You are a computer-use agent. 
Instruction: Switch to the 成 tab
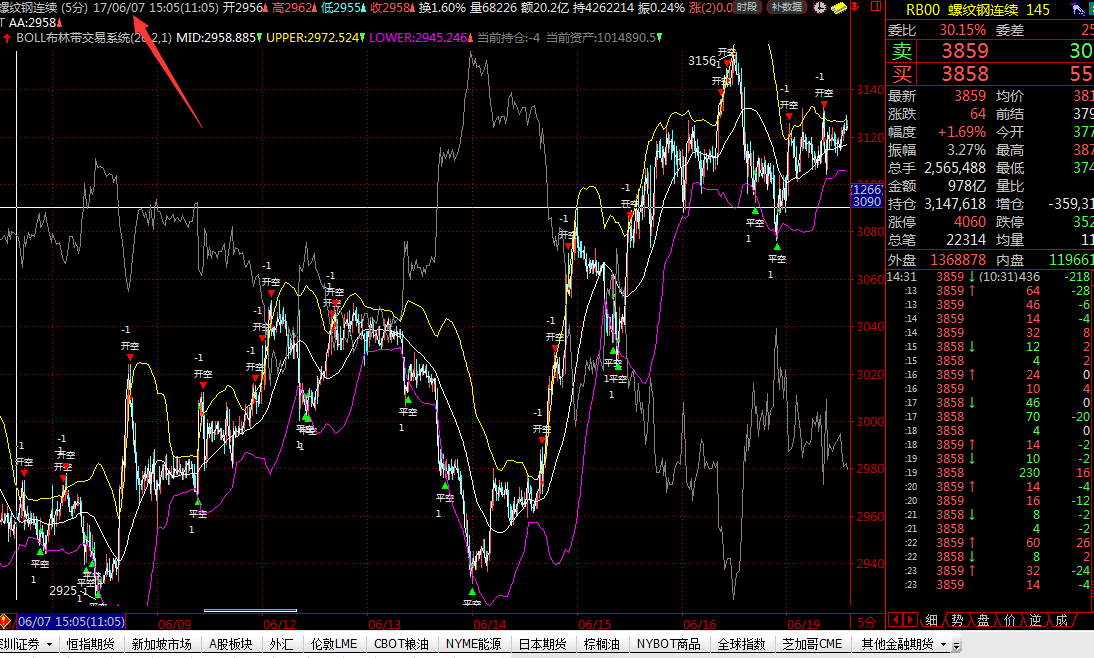click(1061, 620)
